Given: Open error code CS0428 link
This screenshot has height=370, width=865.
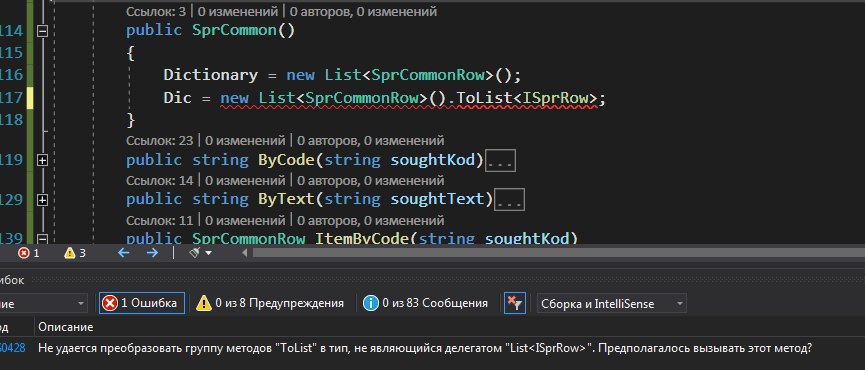Looking at the screenshot, I should (12, 348).
